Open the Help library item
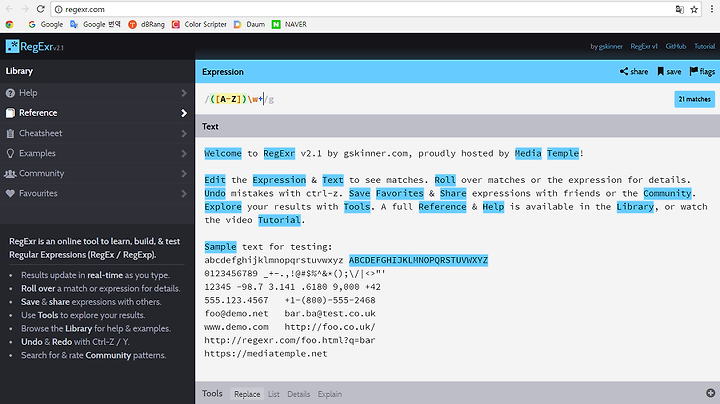720x404 pixels. click(x=97, y=93)
